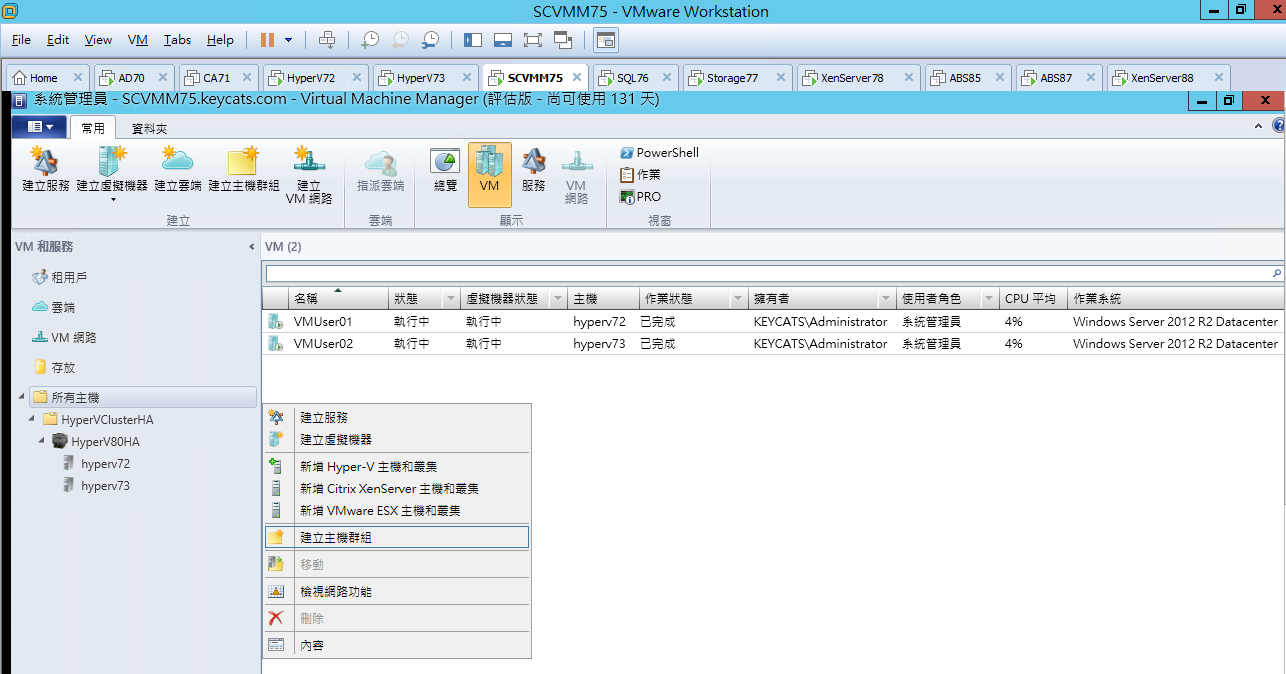Open VMware power options dropdown arrow
This screenshot has height=674, width=1286.
click(289, 40)
